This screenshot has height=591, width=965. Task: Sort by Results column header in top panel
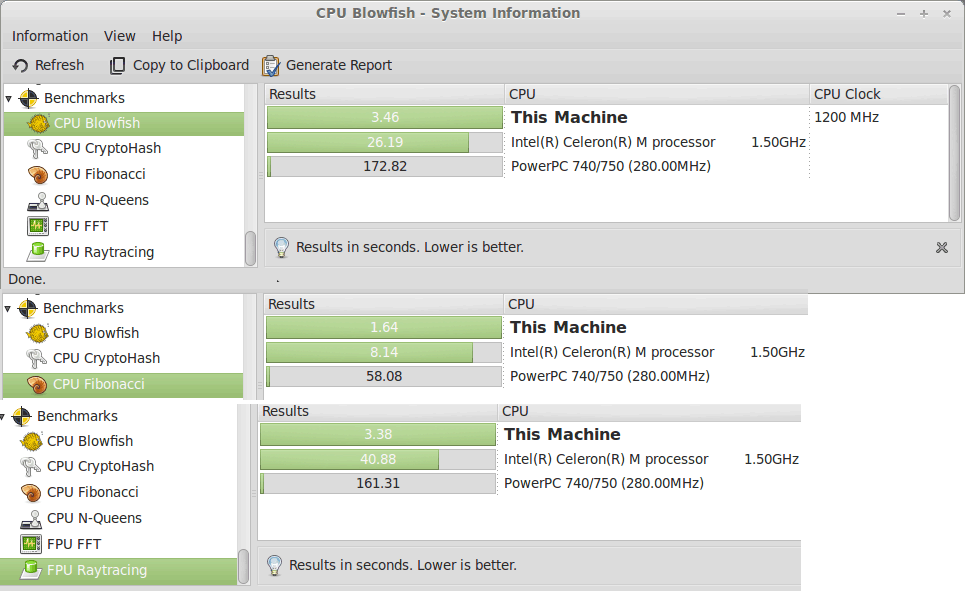pyautogui.click(x=385, y=94)
